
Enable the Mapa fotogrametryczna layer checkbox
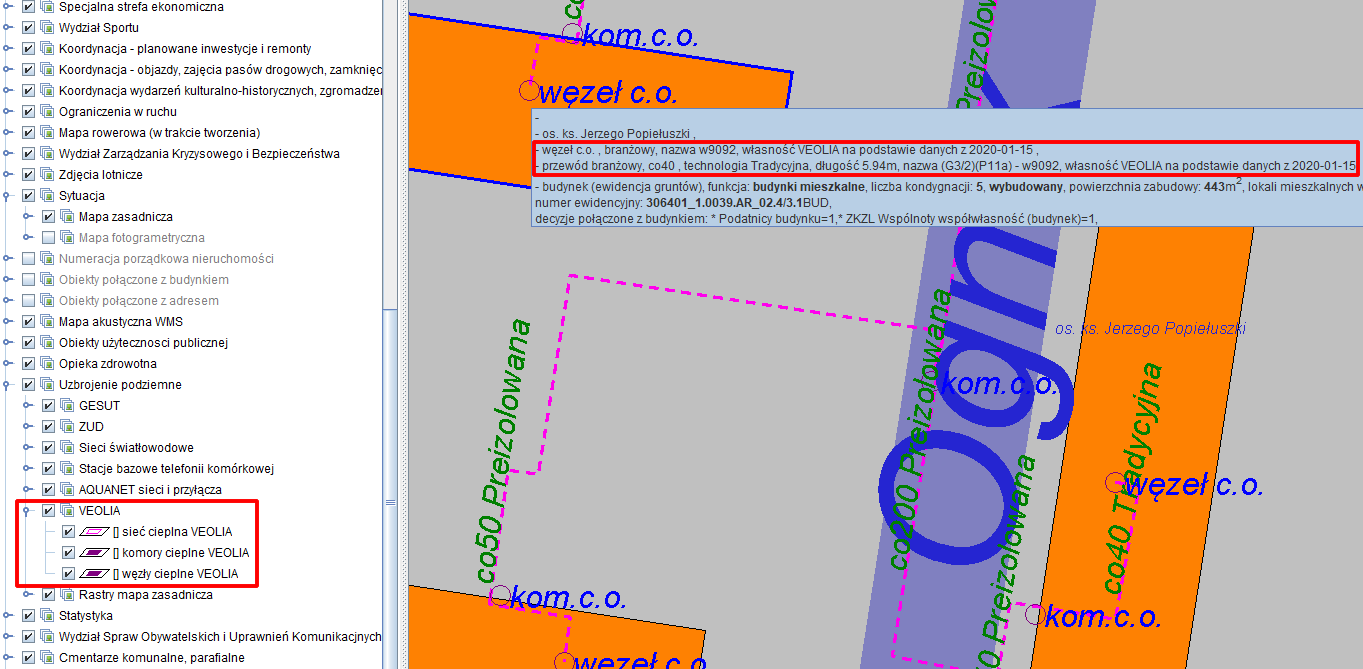click(48, 238)
